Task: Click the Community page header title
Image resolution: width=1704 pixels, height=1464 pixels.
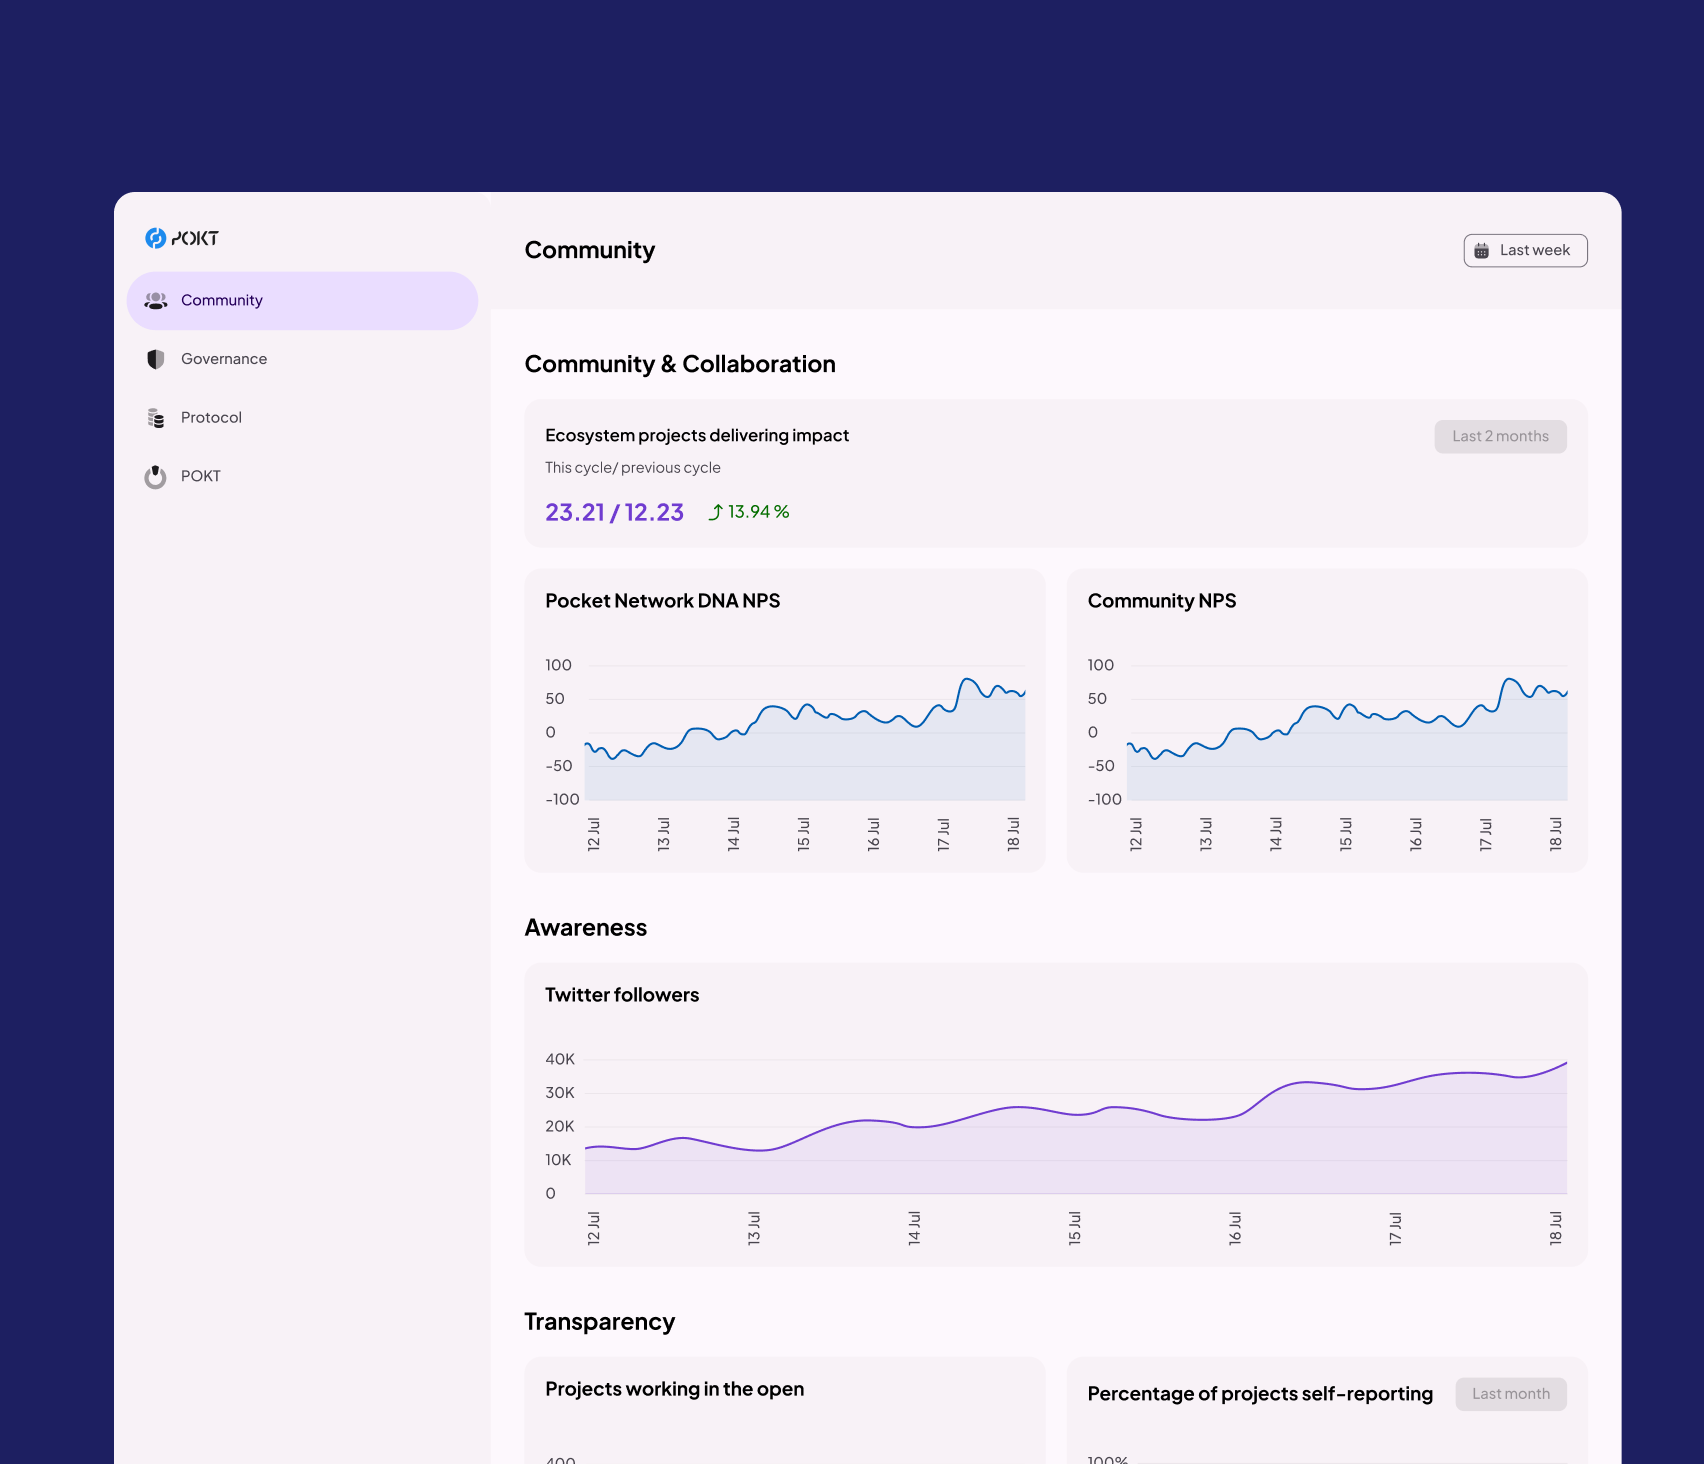Action: click(x=590, y=251)
